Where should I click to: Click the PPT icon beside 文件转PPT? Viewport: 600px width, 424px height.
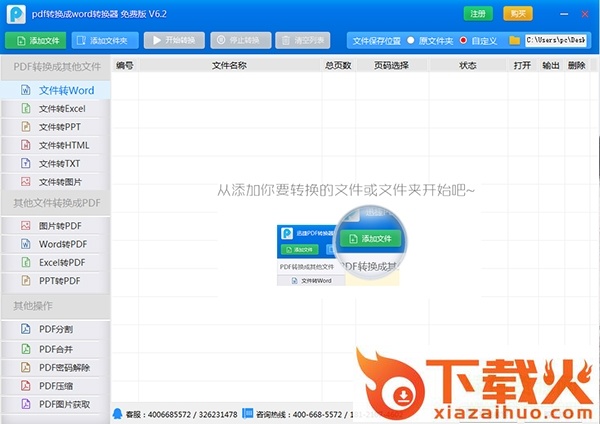26,127
